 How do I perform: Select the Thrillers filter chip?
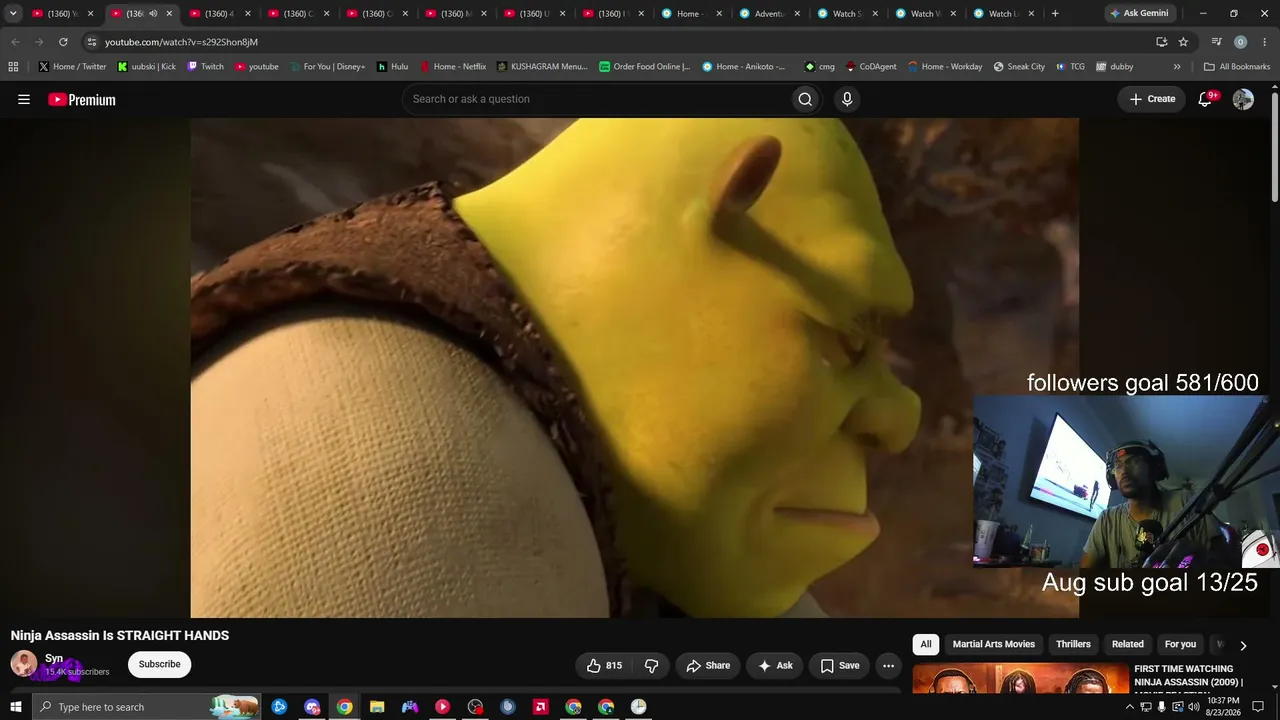pos(1073,644)
